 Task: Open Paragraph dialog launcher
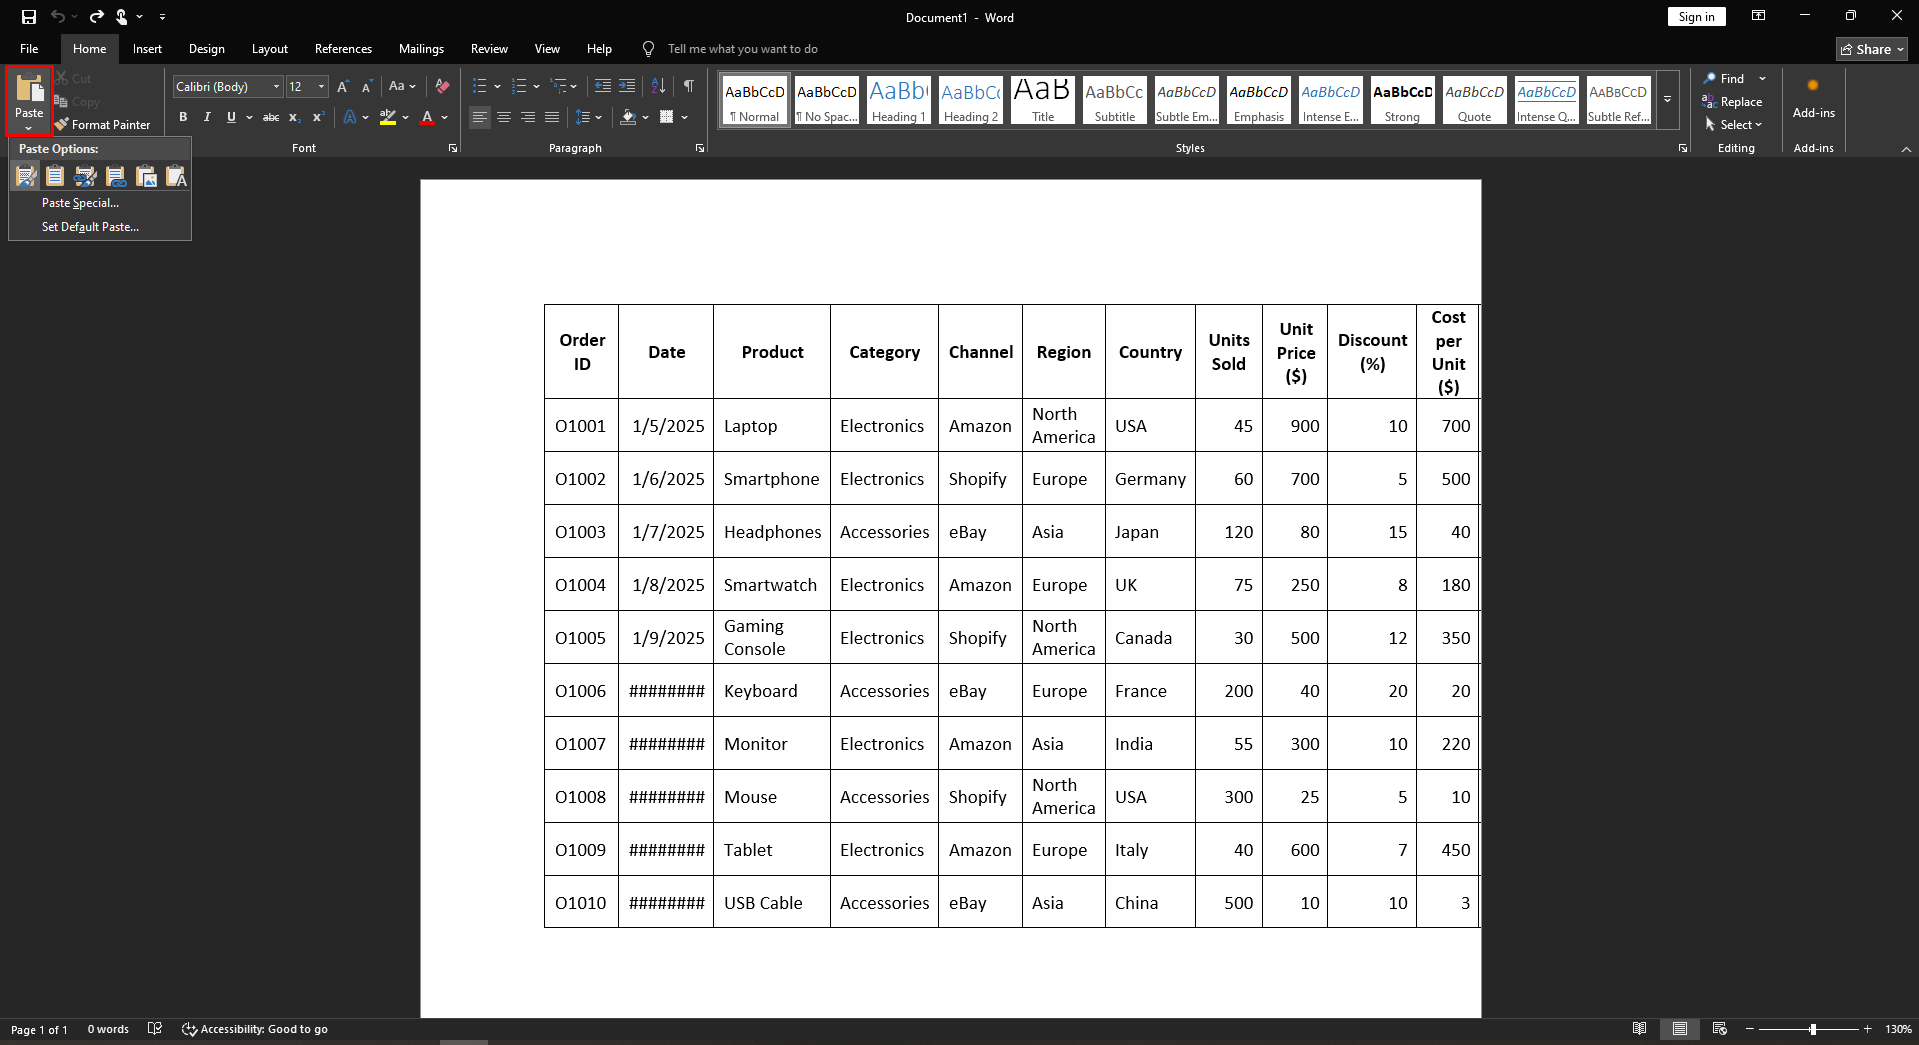(x=700, y=148)
